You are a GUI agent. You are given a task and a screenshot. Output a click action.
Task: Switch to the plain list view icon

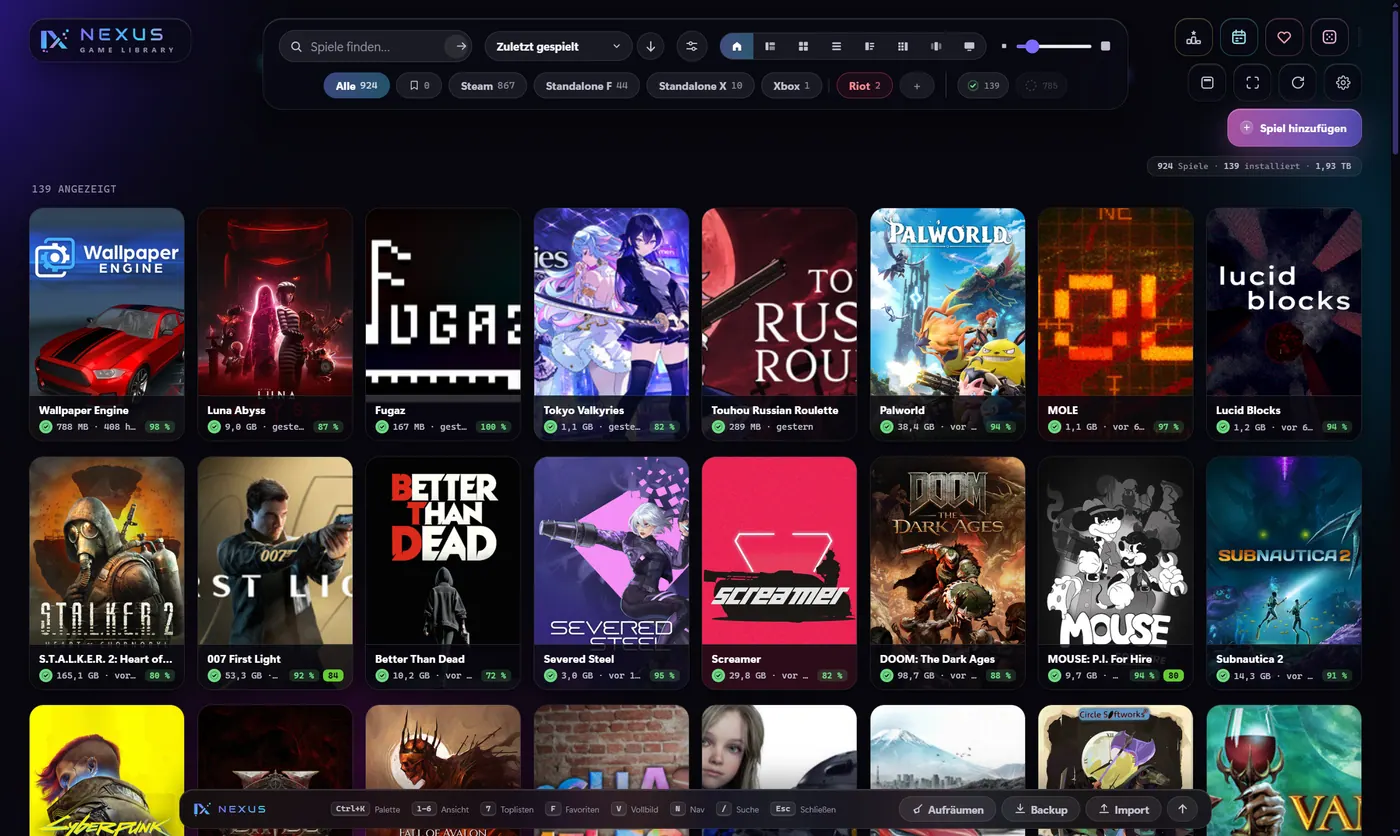836,46
